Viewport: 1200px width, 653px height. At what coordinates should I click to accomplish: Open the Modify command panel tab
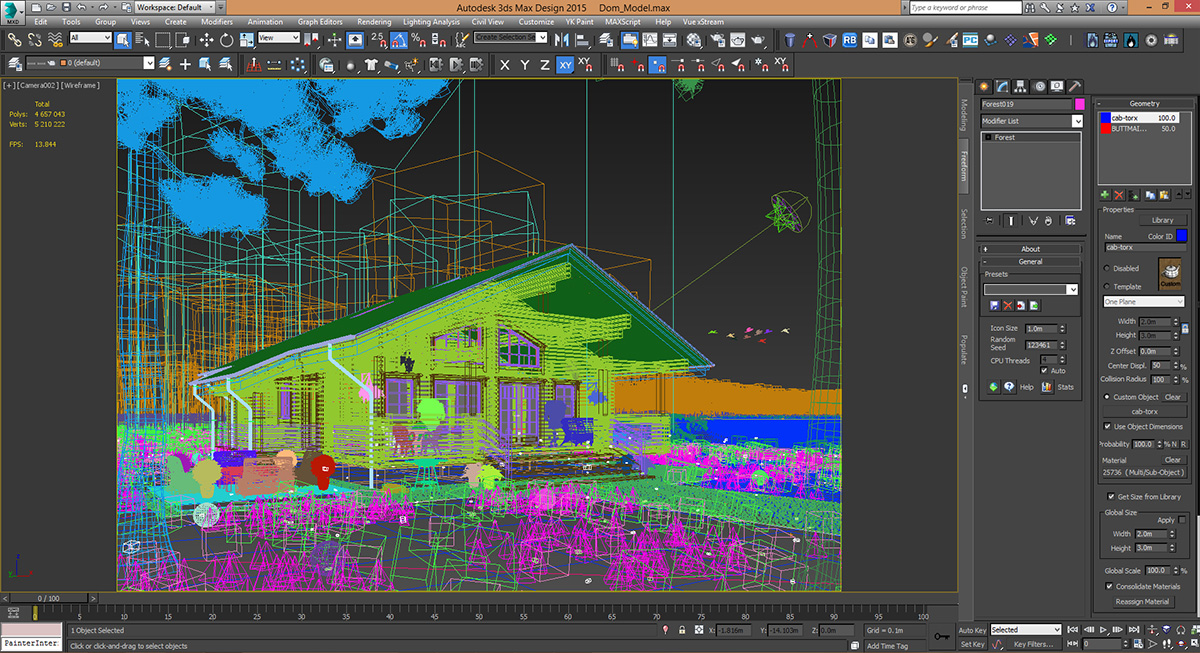pyautogui.click(x=1001, y=86)
